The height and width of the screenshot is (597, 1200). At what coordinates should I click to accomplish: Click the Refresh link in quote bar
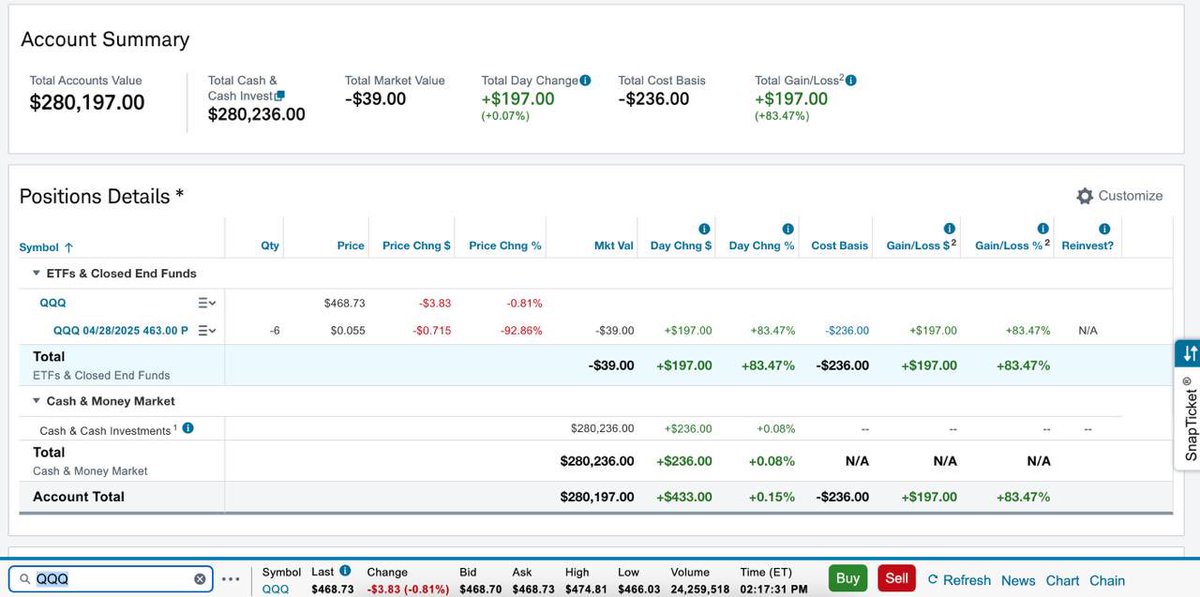[x=967, y=580]
